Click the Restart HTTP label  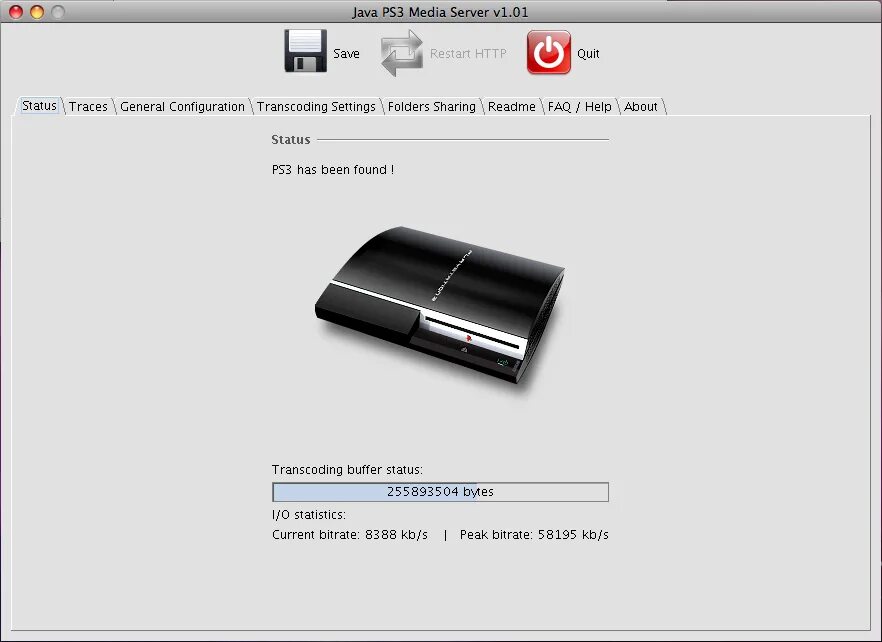point(468,53)
